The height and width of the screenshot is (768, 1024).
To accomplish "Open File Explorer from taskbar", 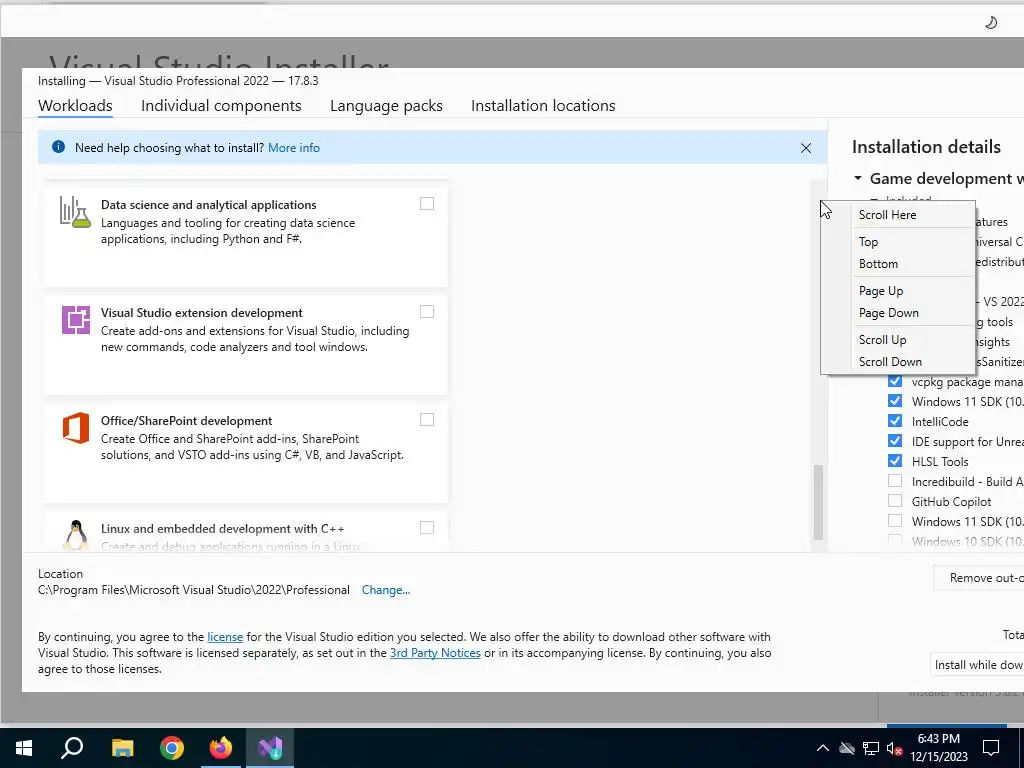I will point(122,748).
